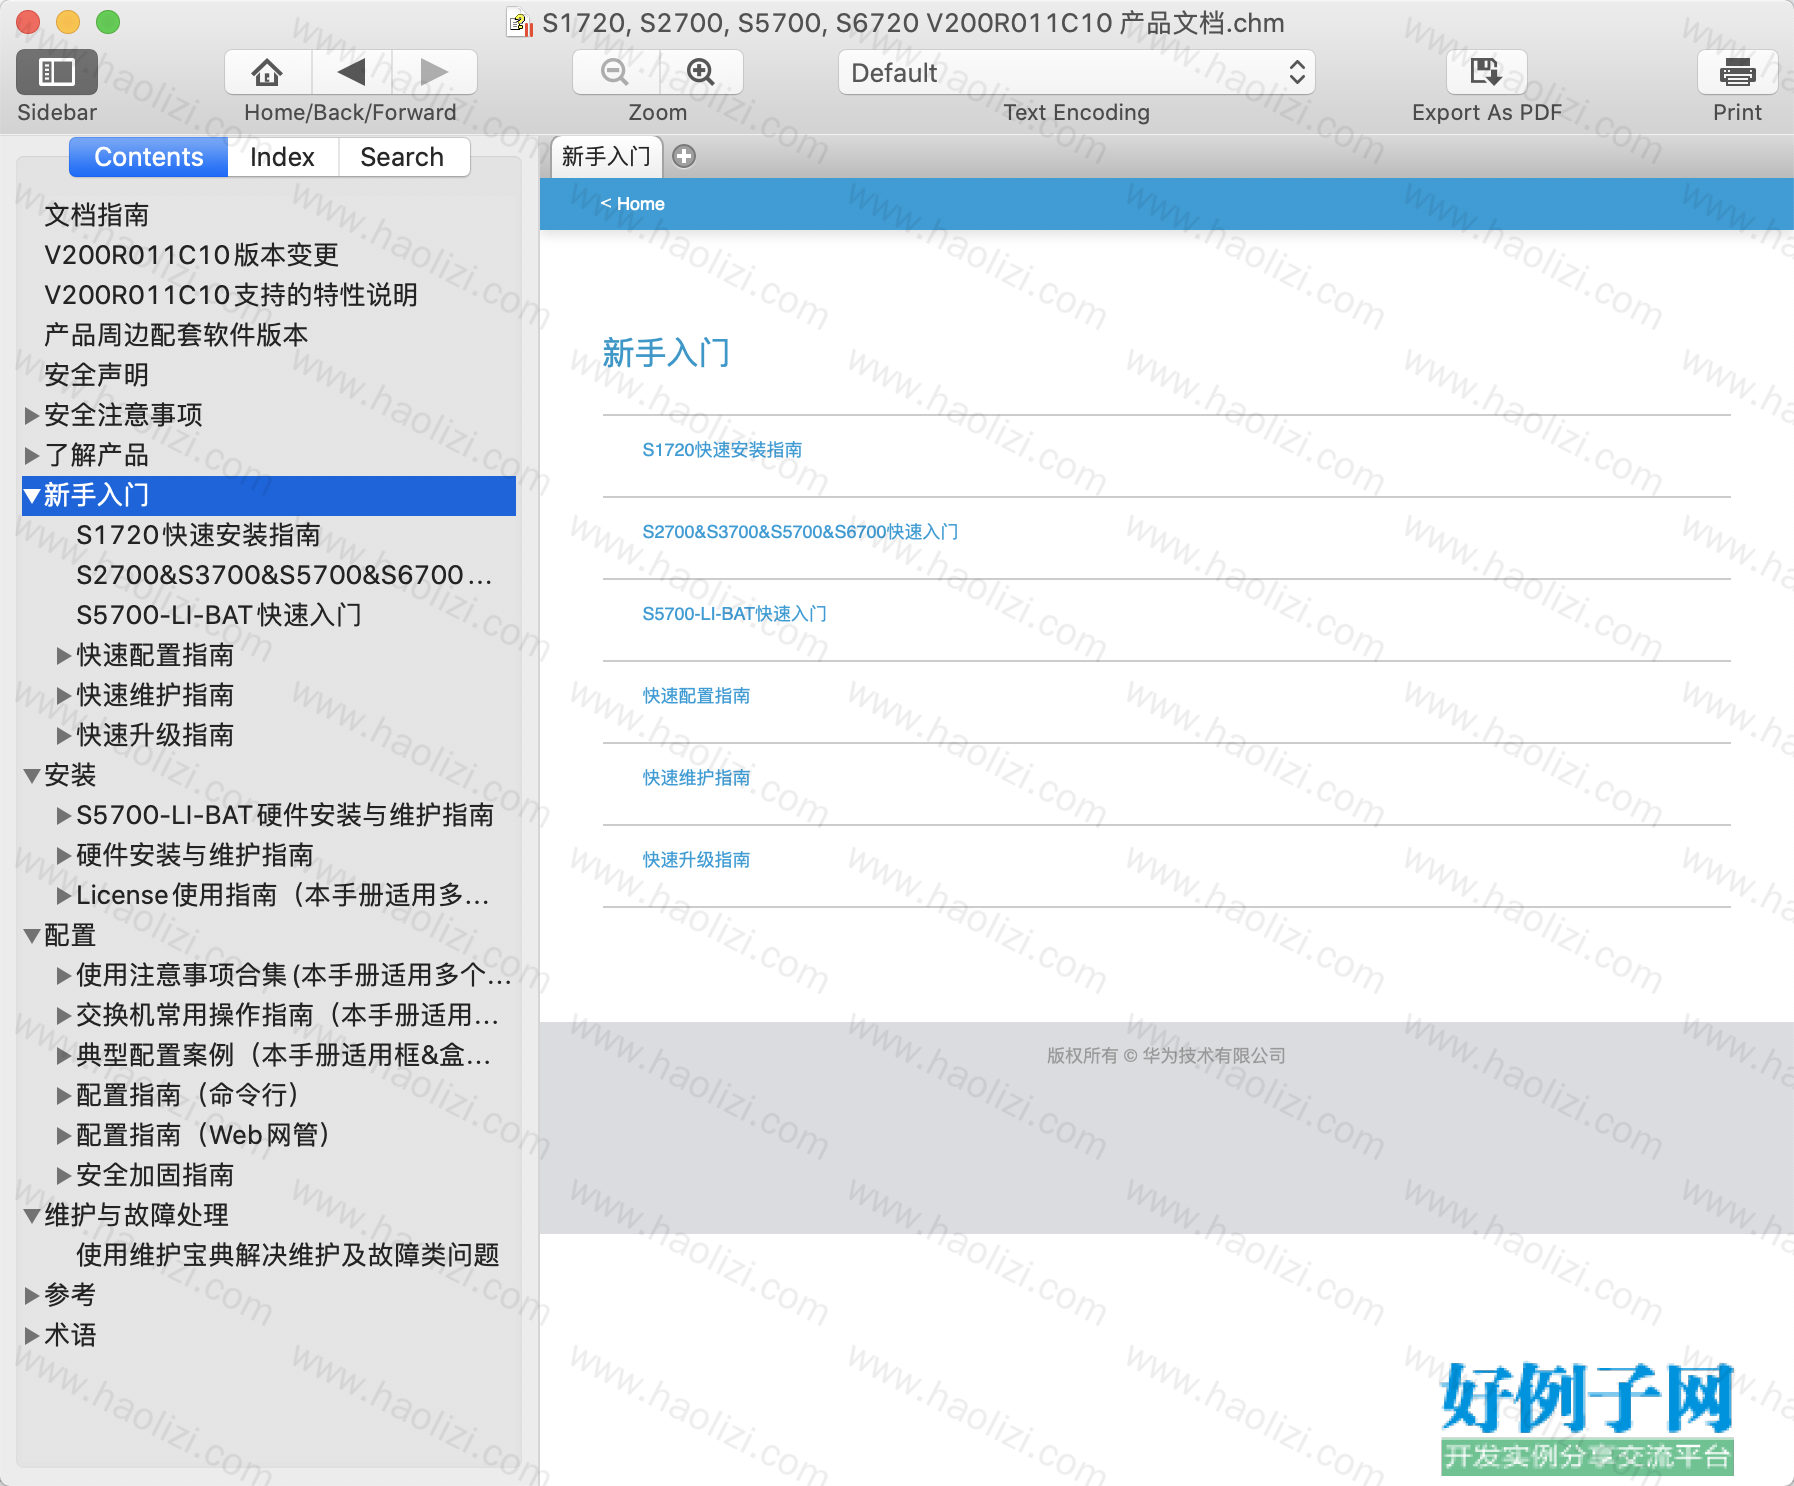This screenshot has width=1794, height=1486.
Task: Switch to the Contents tab
Action: click(x=148, y=157)
